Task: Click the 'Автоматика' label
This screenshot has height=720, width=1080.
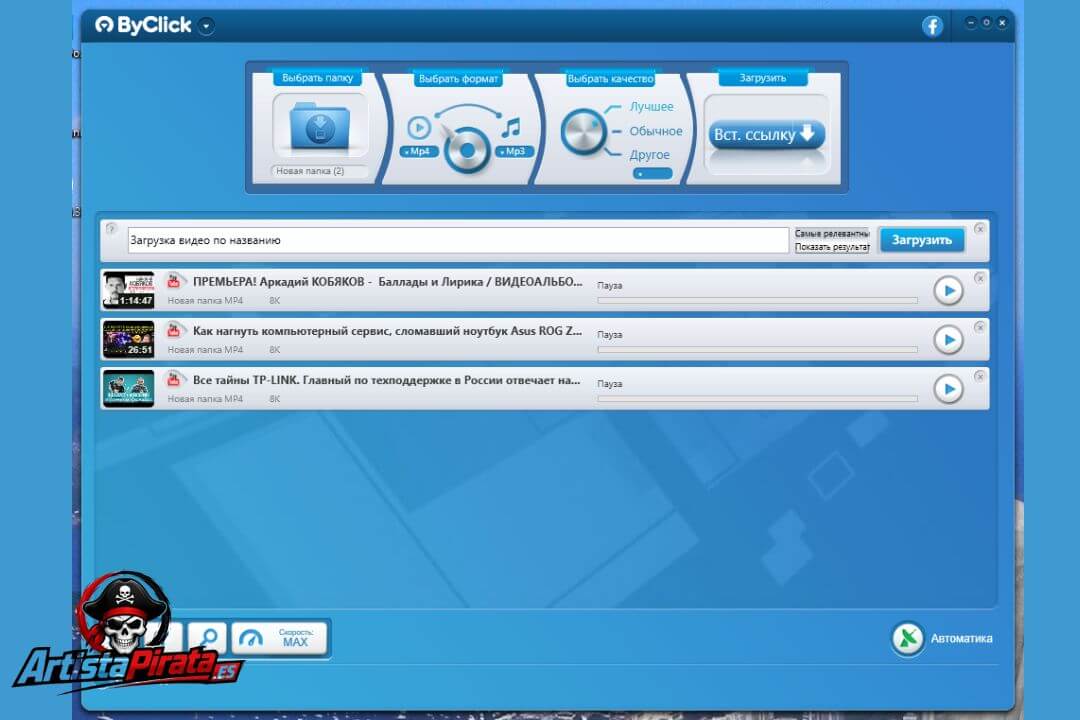Action: (962, 639)
